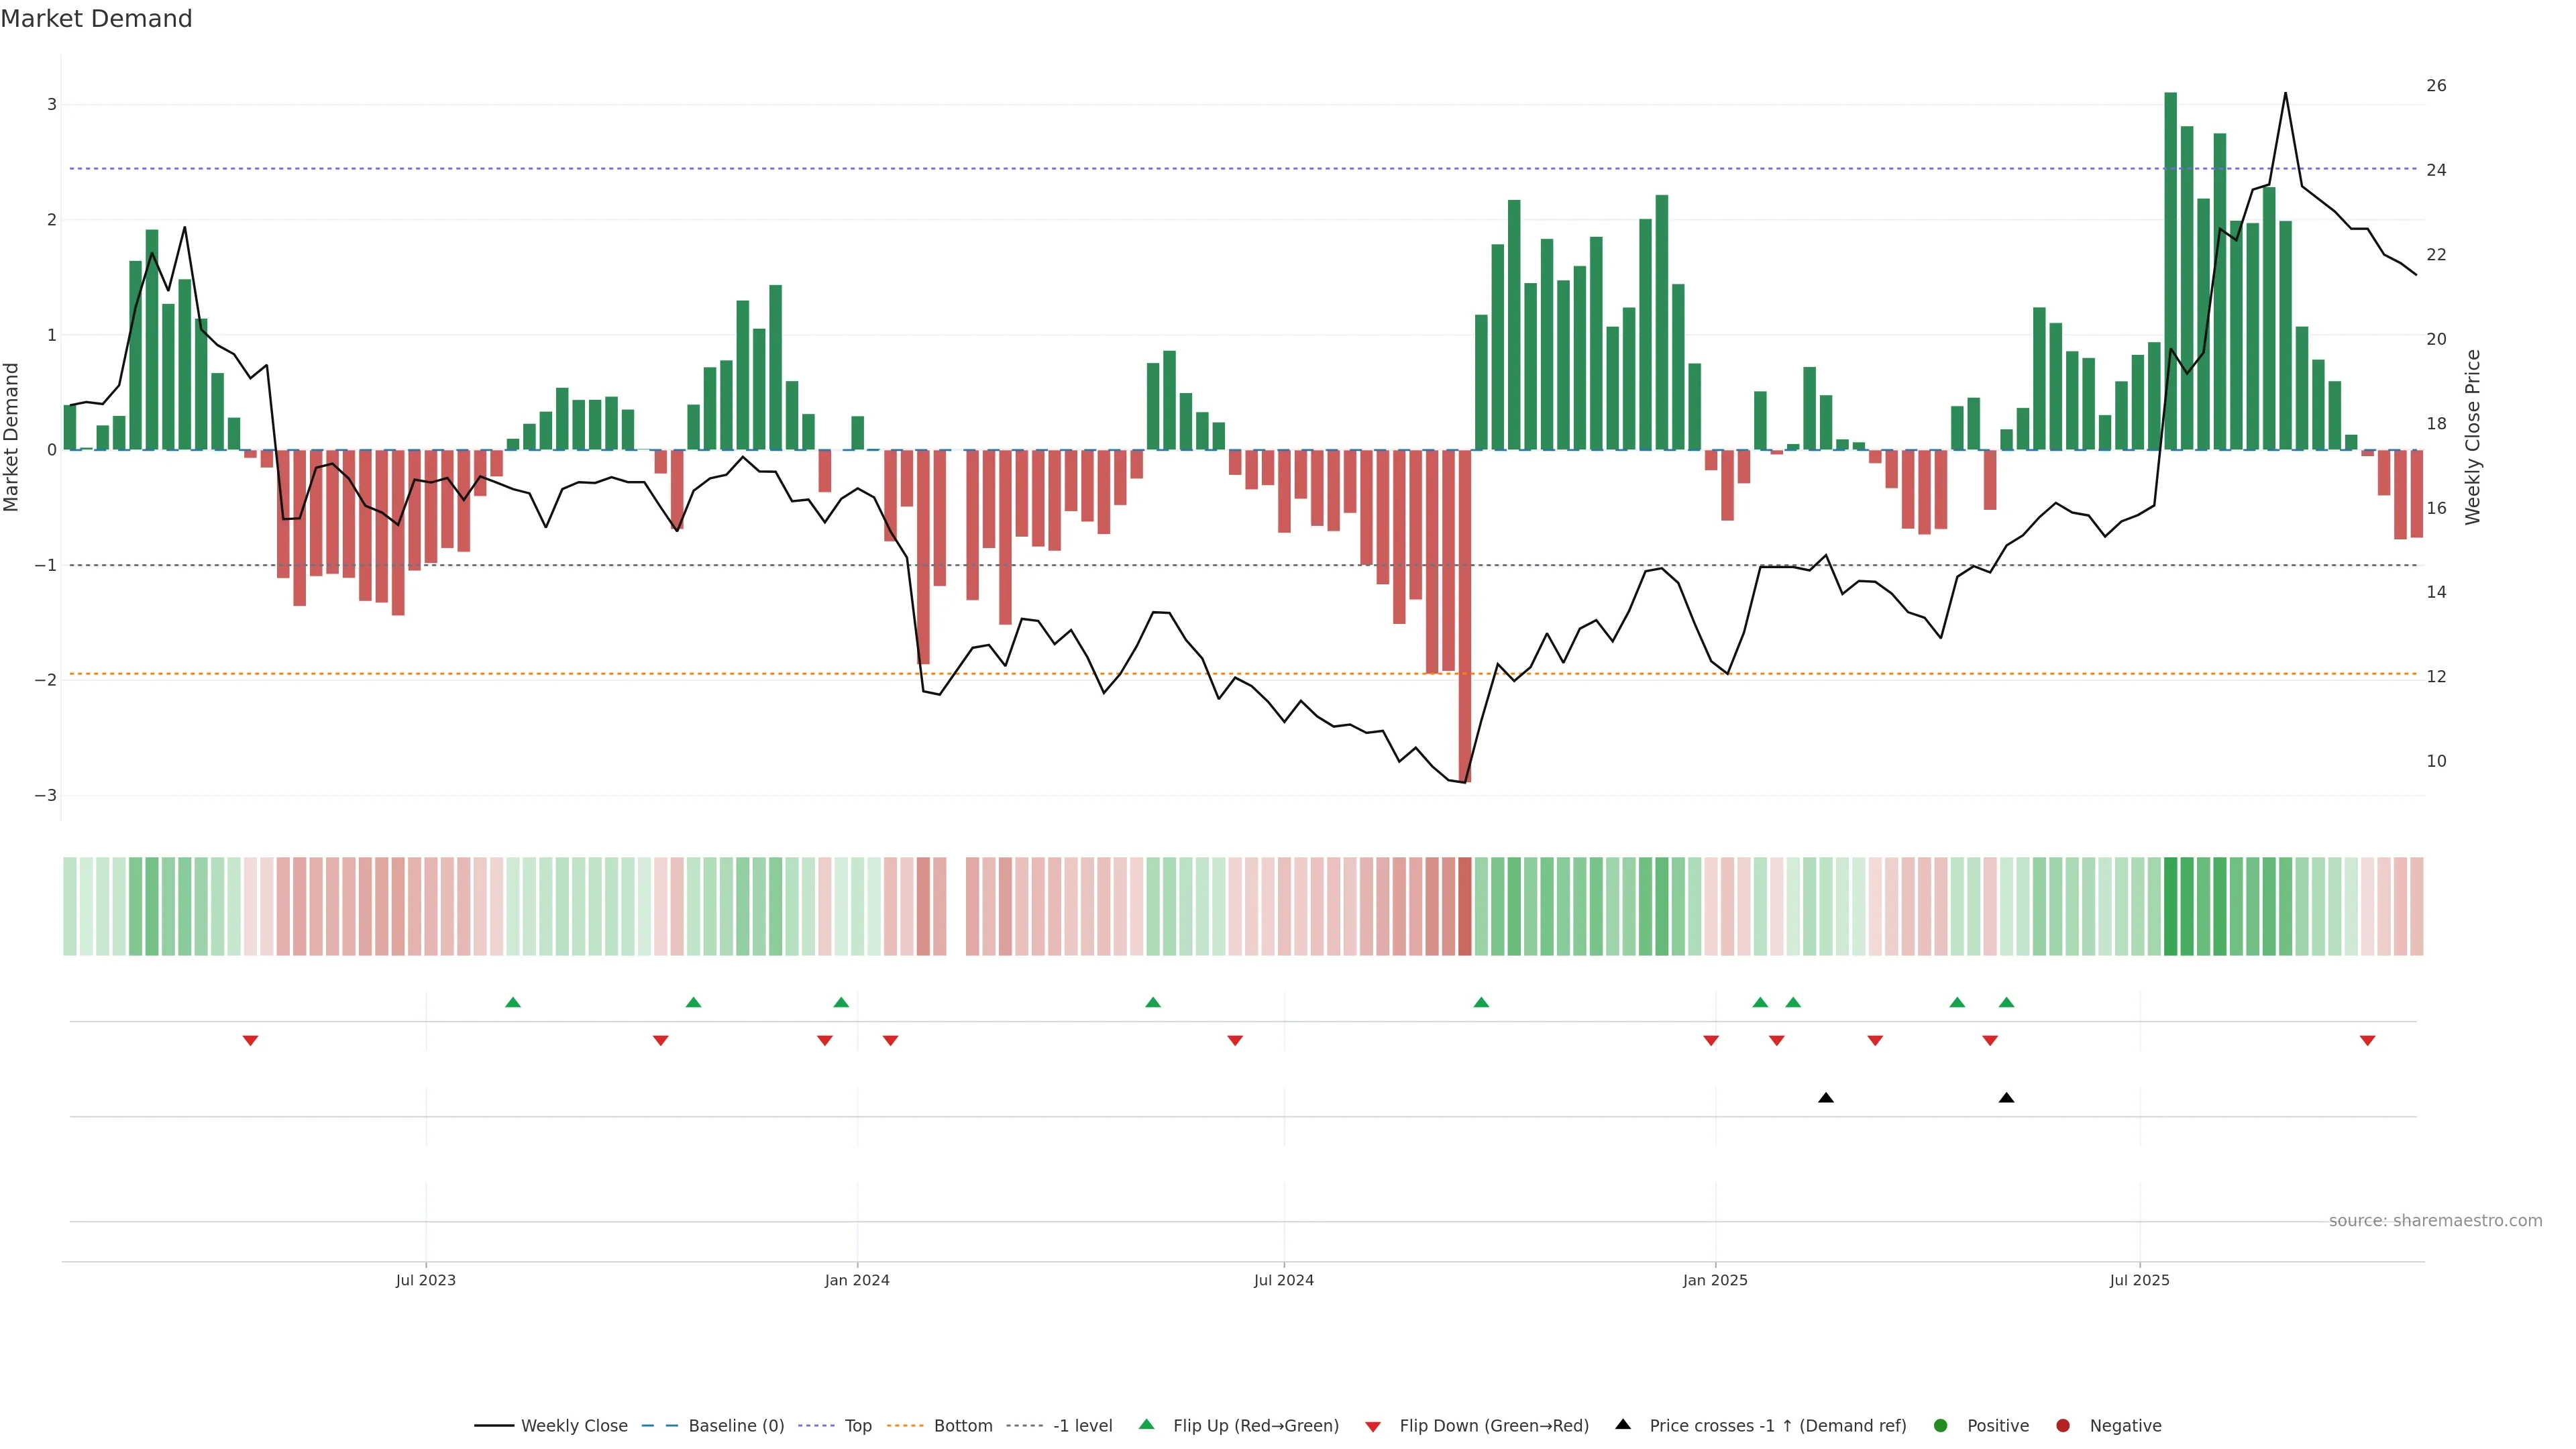The height and width of the screenshot is (1449, 2576).
Task: Click the dark red Negative legend dot
Action: (2063, 1425)
